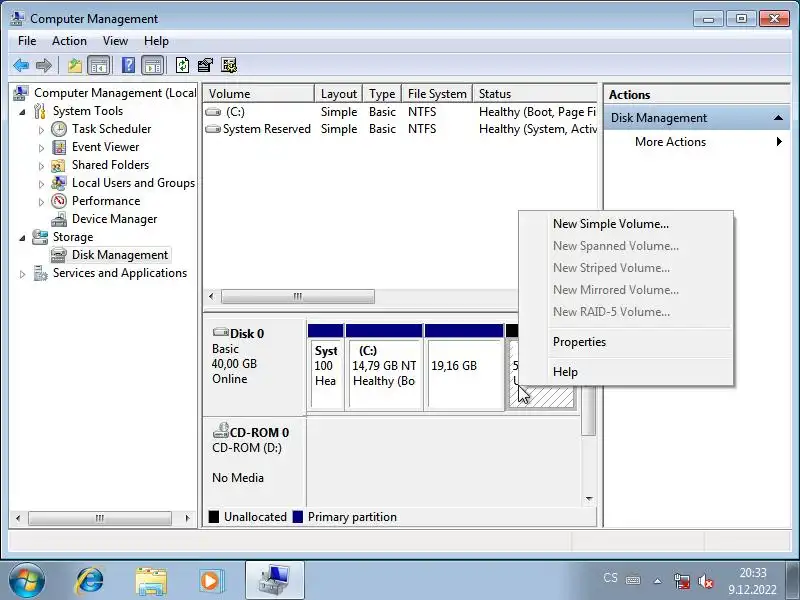The width and height of the screenshot is (800, 600).
Task: Click the Settings view toolbar icon
Action: click(229, 65)
